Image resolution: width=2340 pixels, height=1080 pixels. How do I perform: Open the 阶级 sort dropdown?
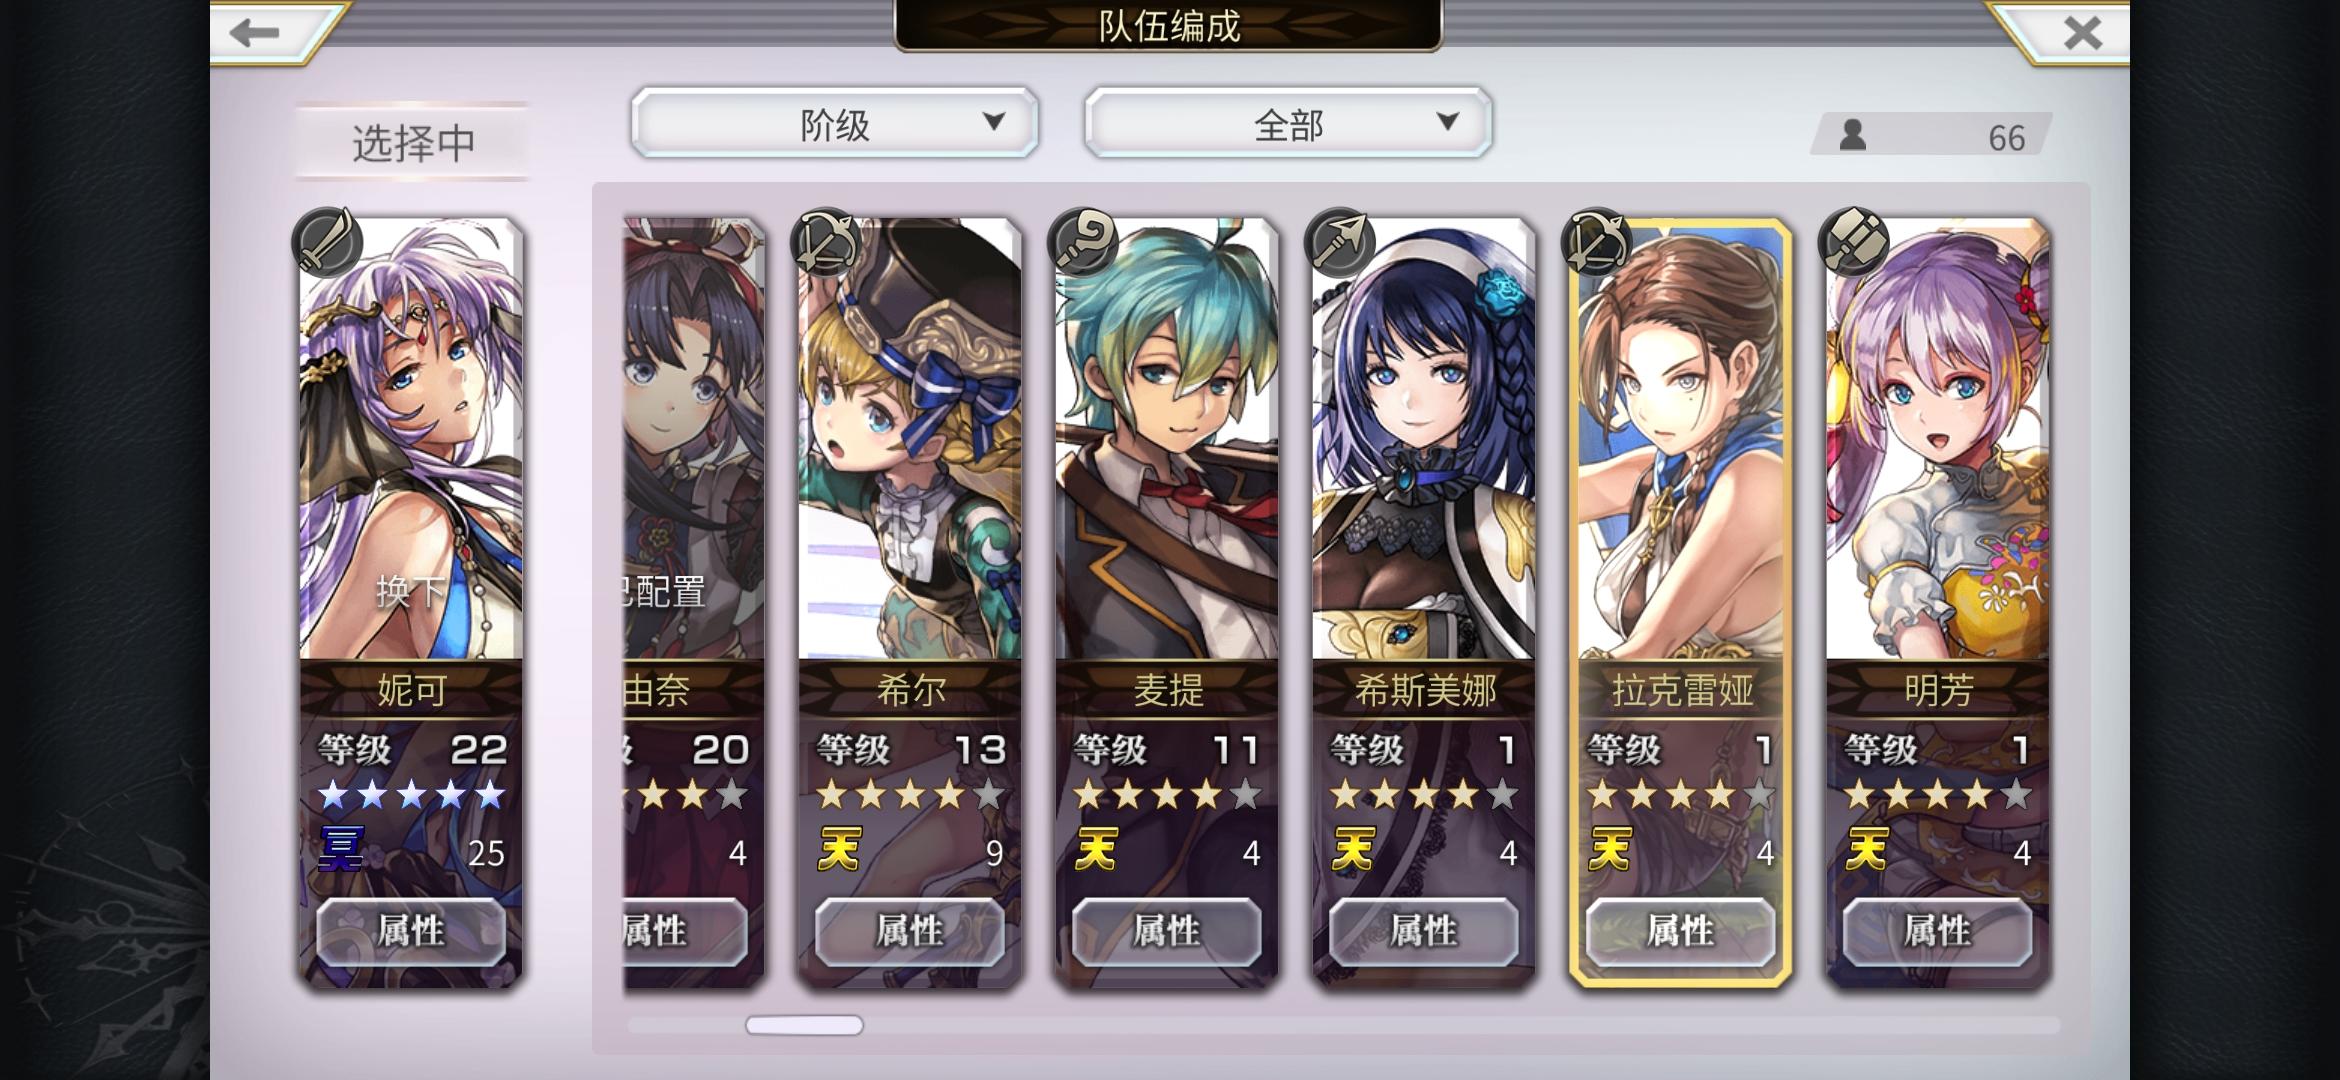(835, 123)
